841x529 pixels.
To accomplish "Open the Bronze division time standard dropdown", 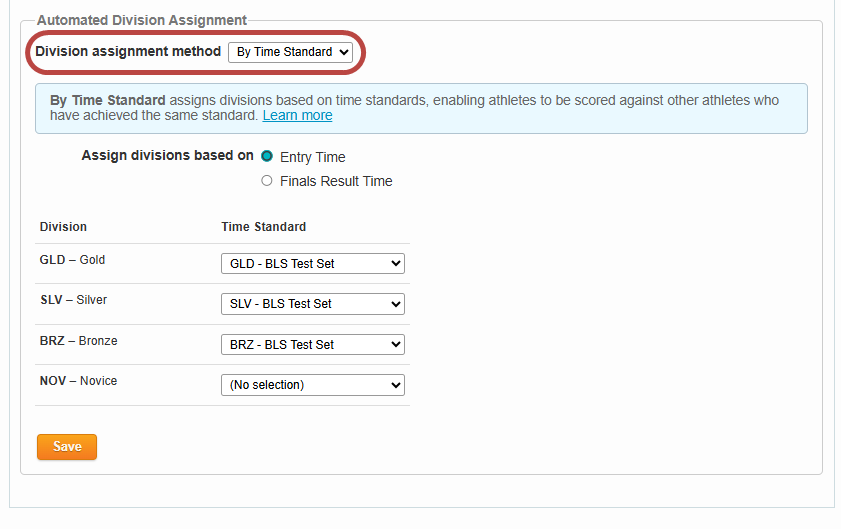I will (x=312, y=344).
